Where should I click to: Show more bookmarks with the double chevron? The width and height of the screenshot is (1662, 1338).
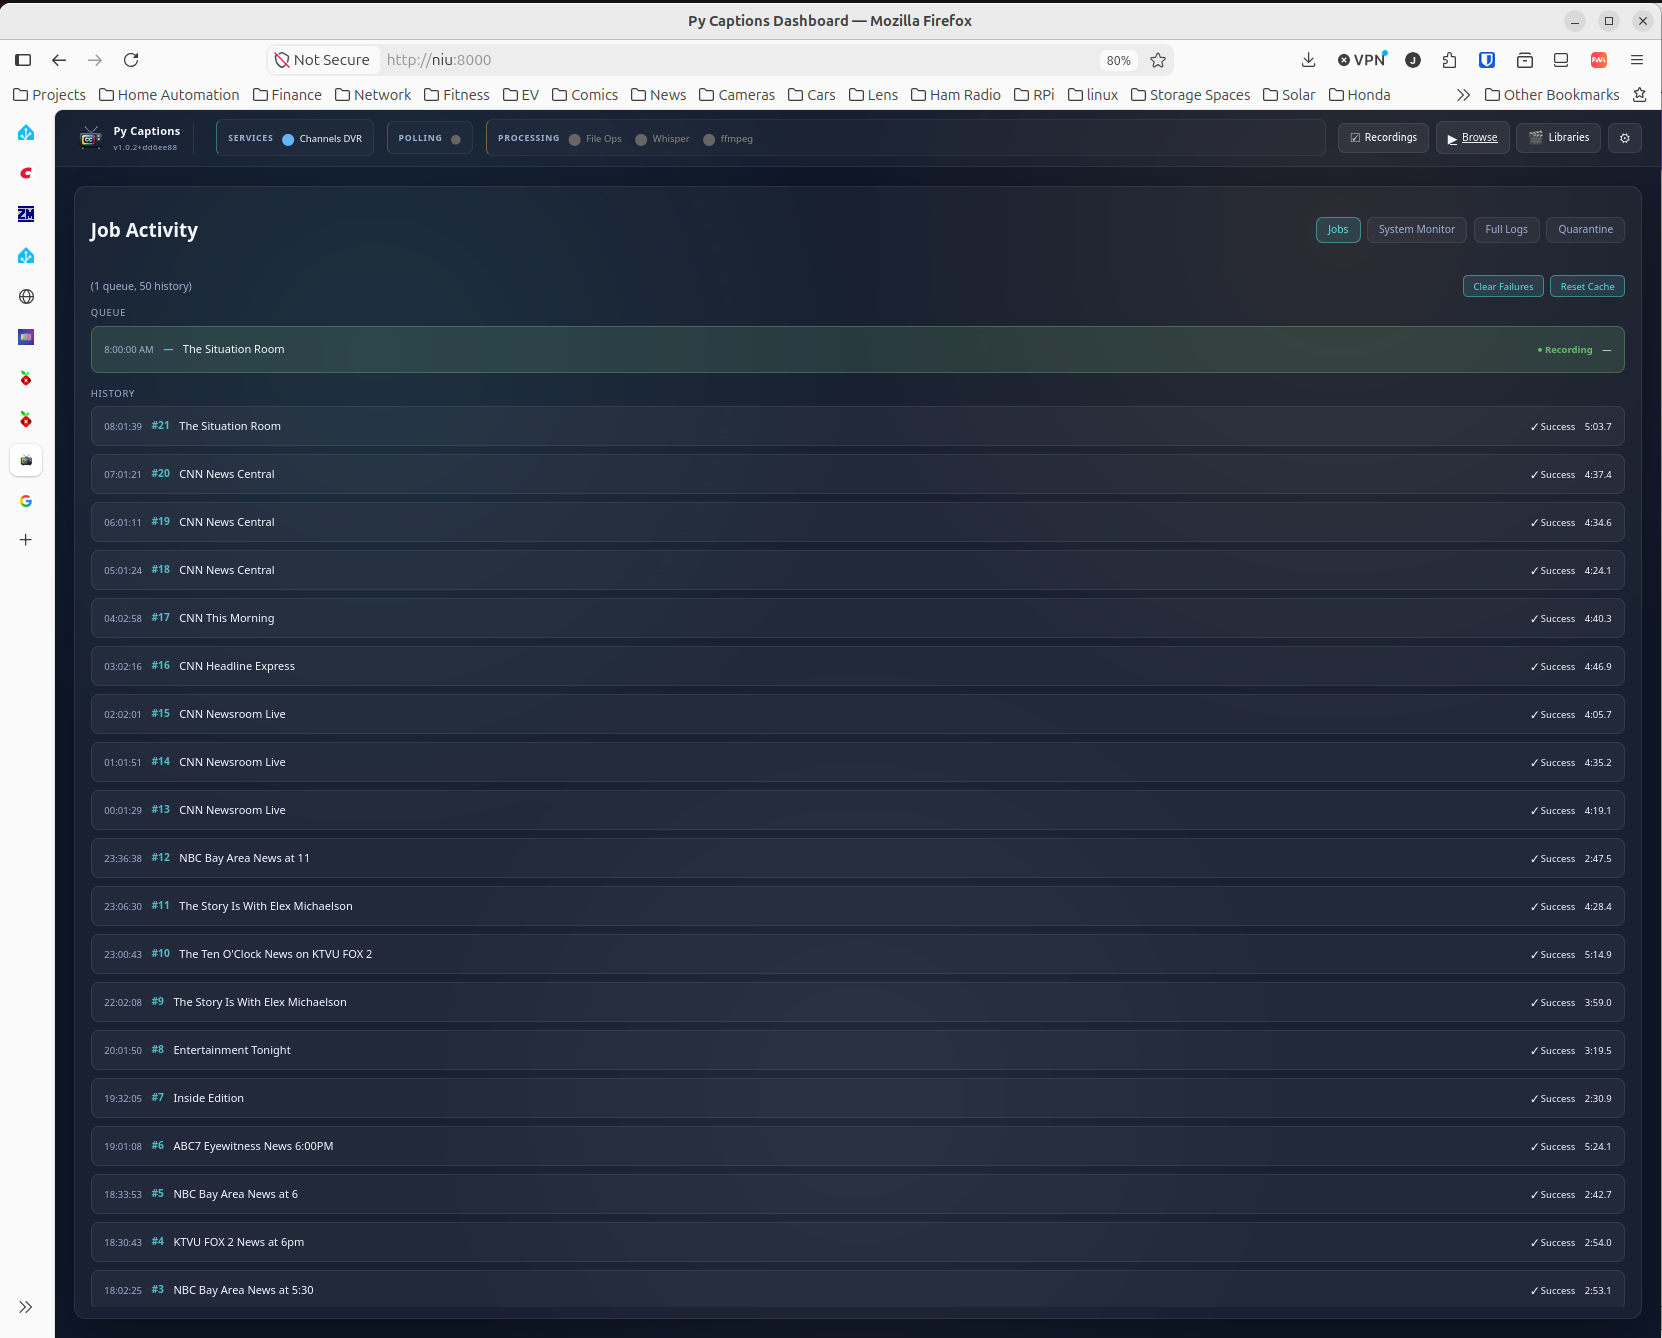pos(1463,95)
